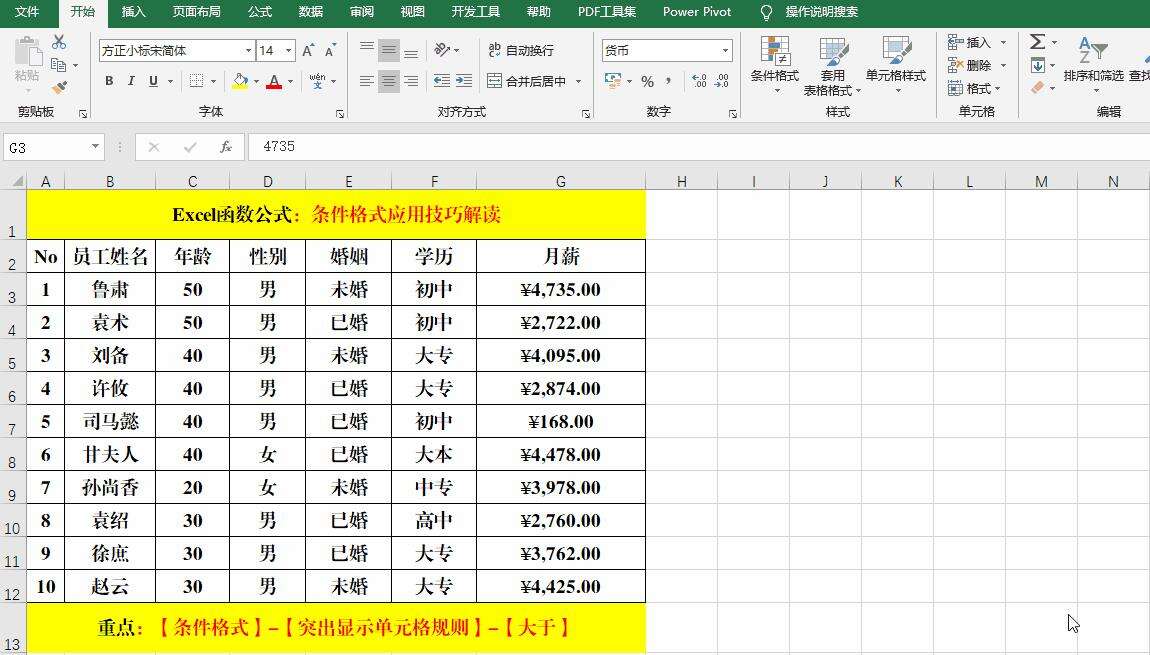Open the number format 货币 dropdown

tap(725, 51)
